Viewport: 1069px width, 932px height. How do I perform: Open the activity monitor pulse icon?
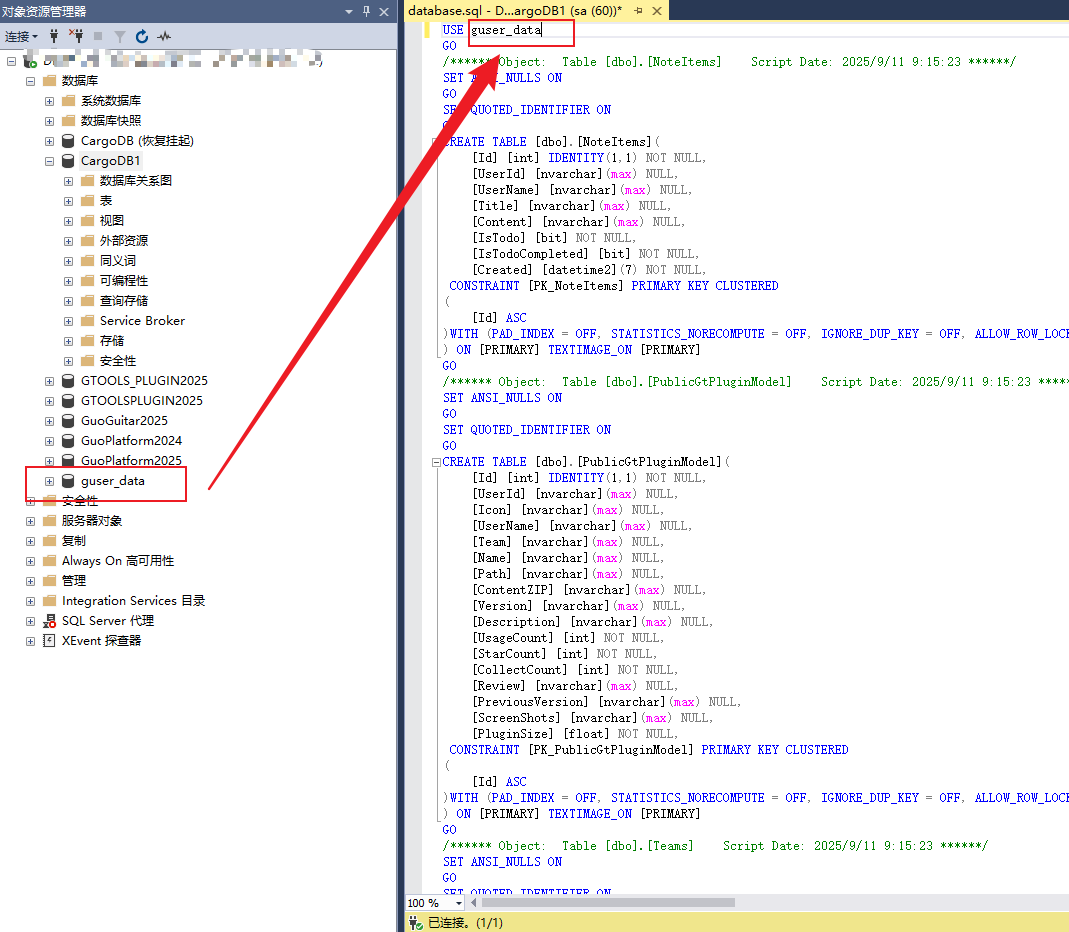164,36
